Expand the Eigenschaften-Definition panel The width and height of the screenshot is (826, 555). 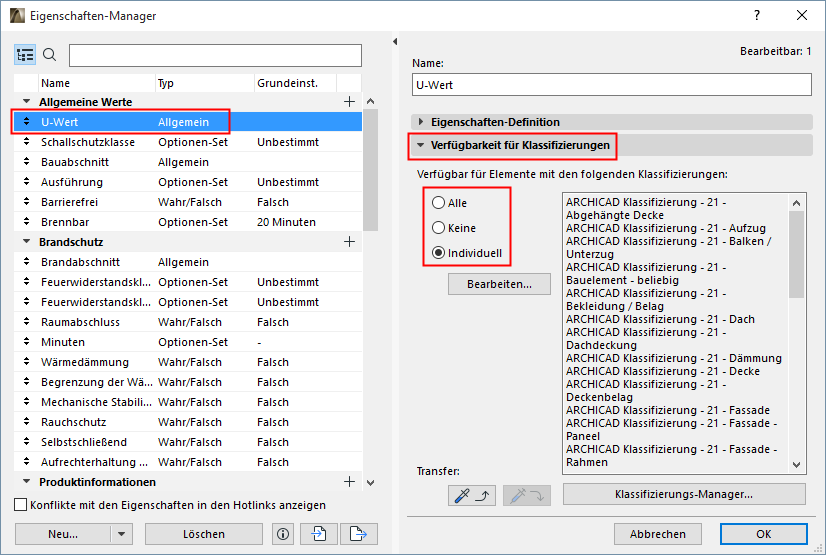[421, 122]
